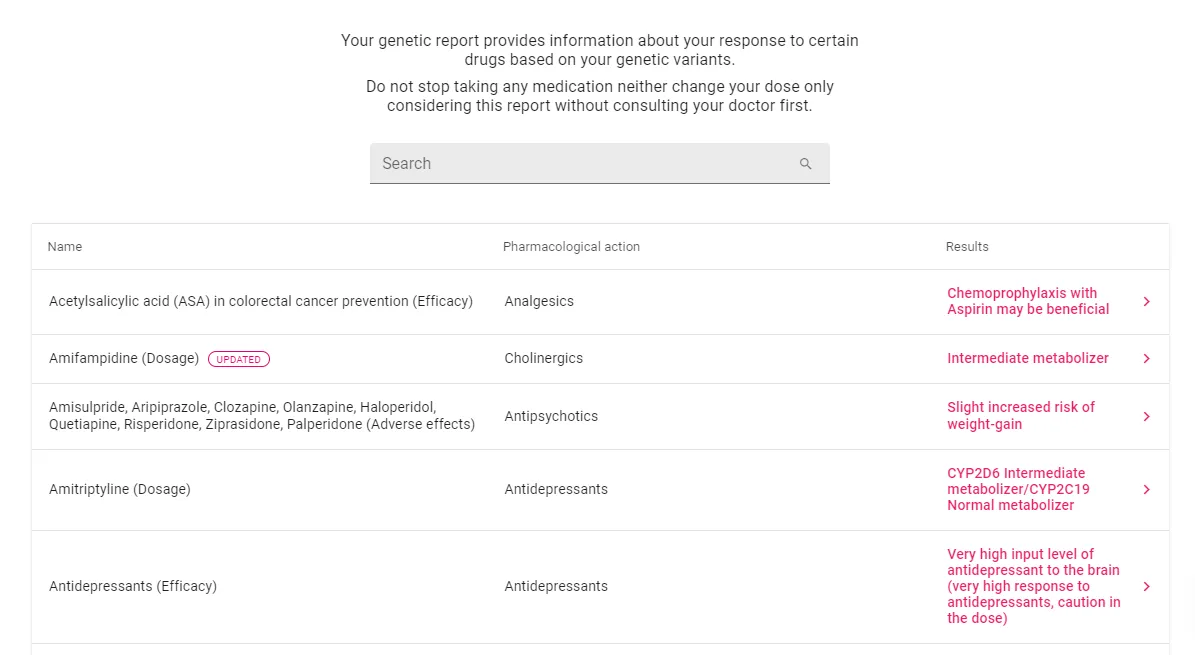1195x655 pixels.
Task: Open the Slight increased risk of weight-gain result
Action: (x=1020, y=416)
